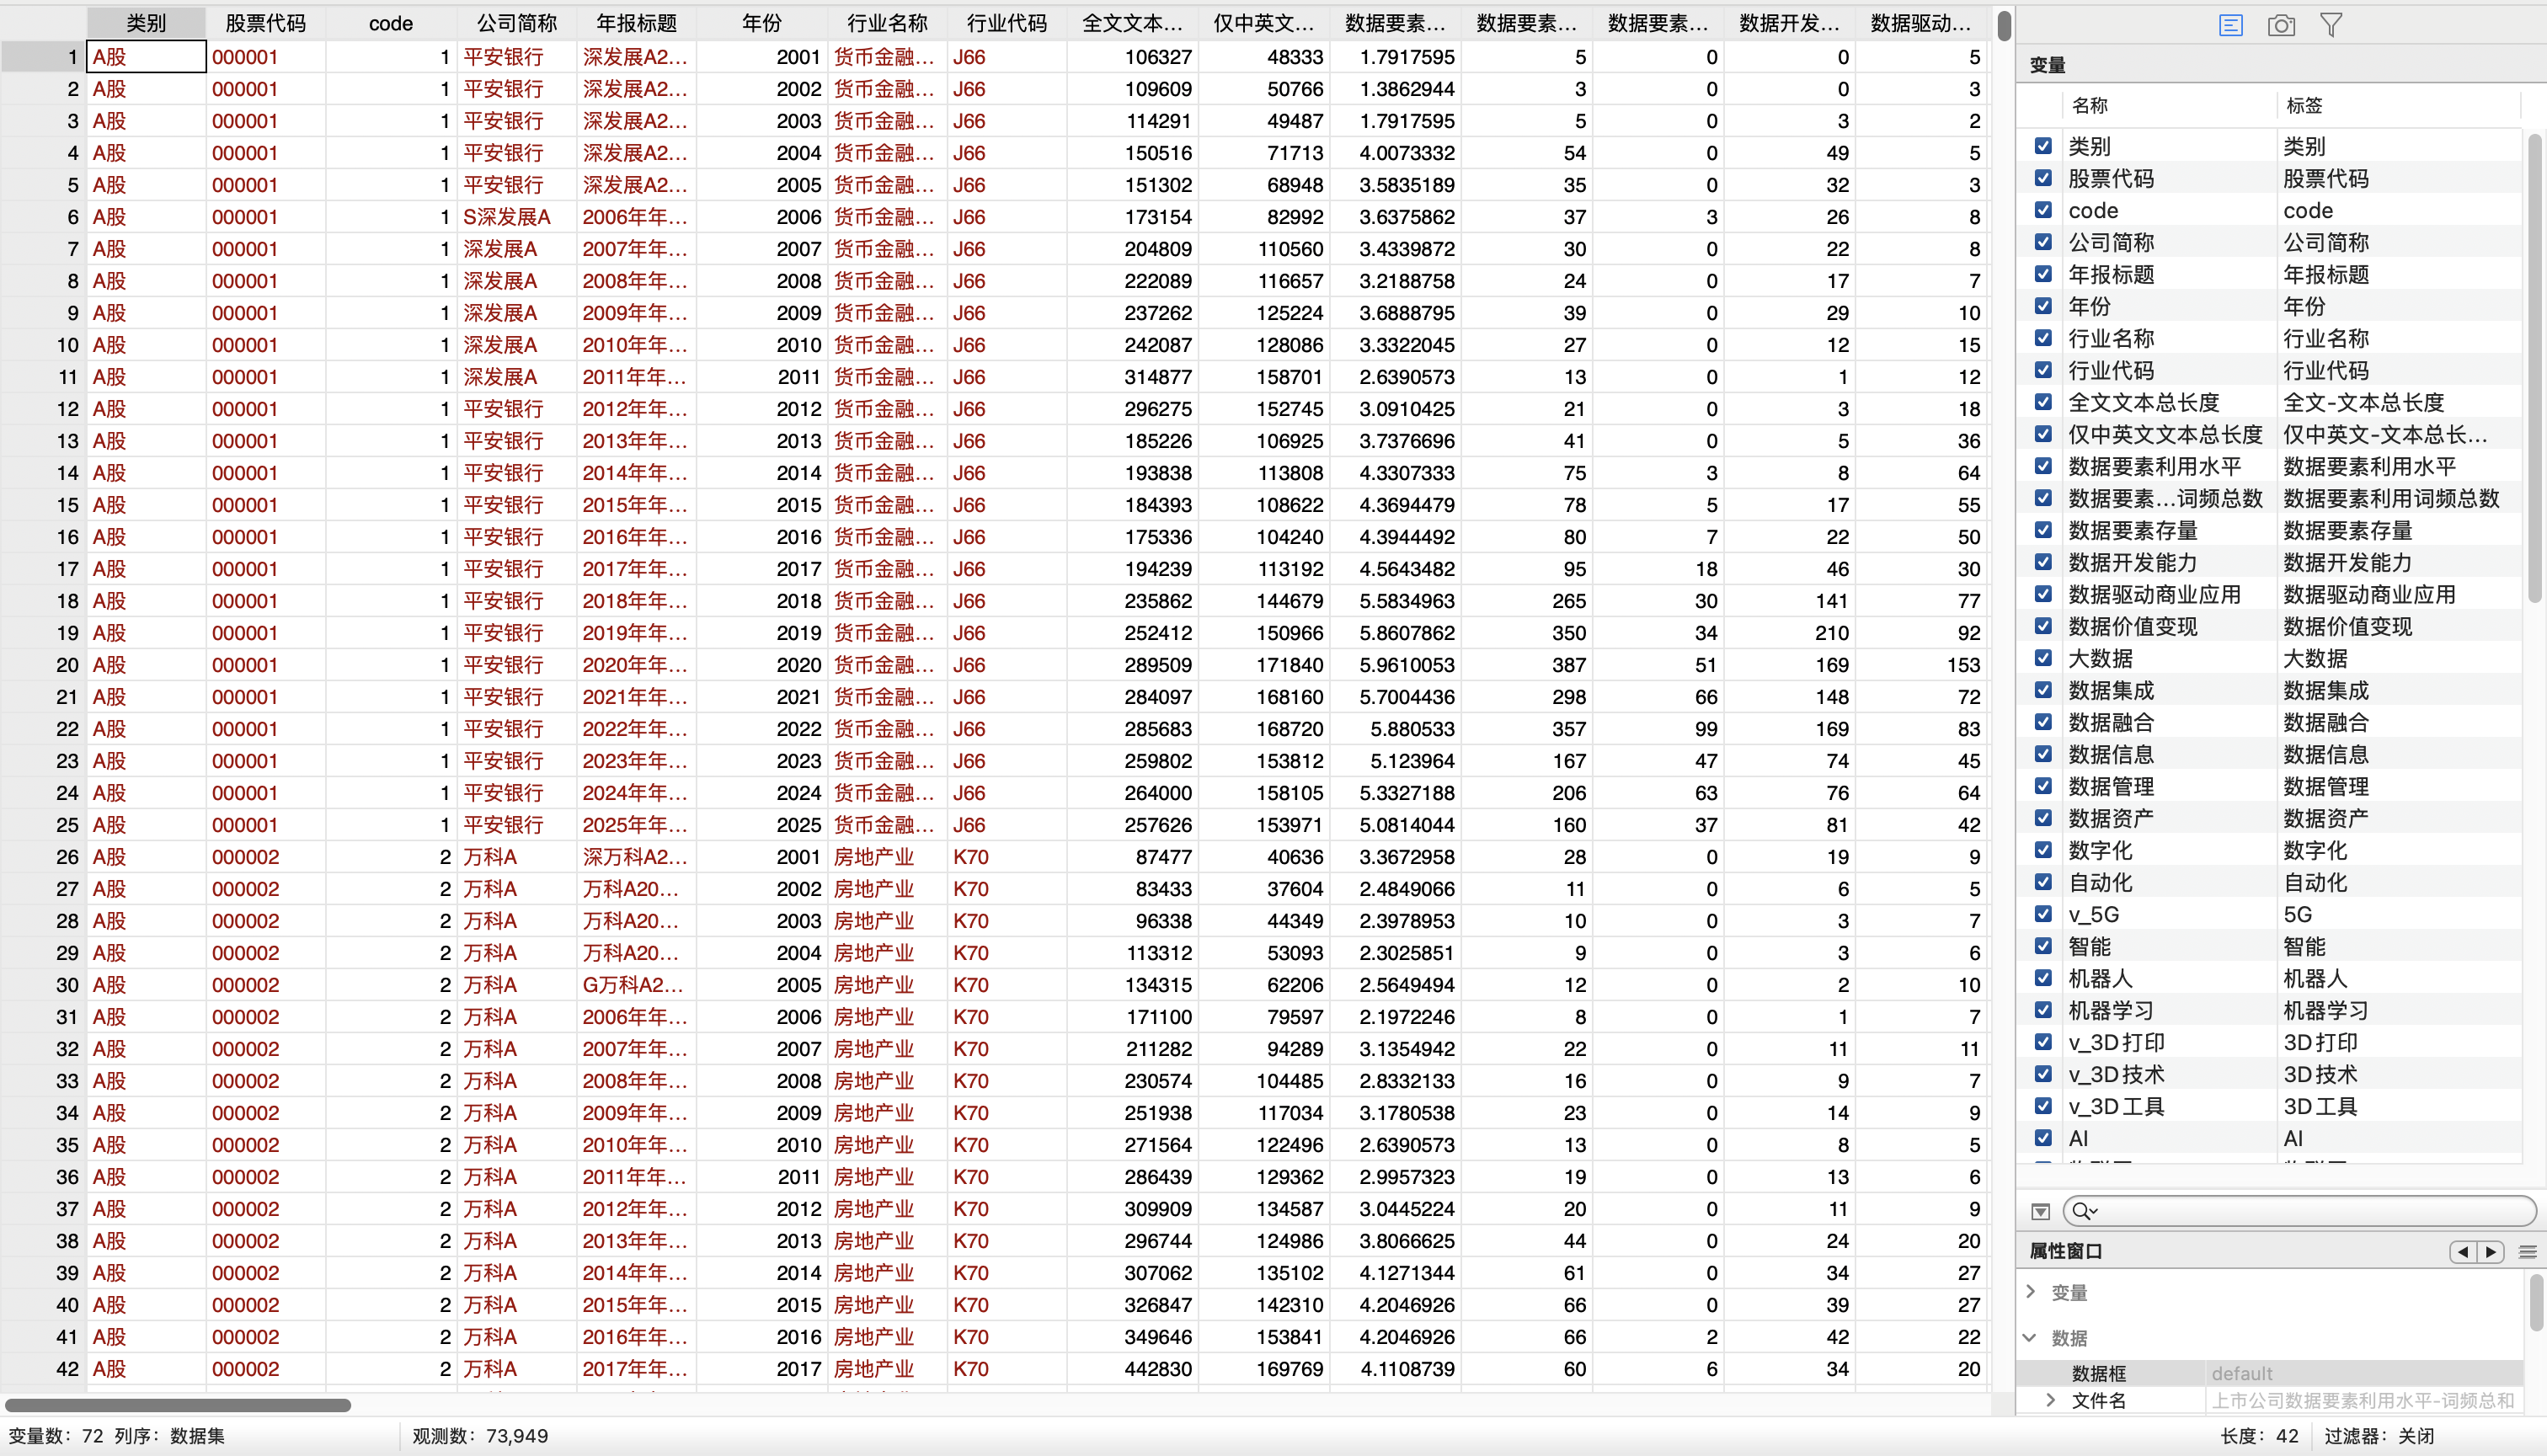
Task: Toggle the 公司简称 variable checkbox
Action: coord(2043,242)
